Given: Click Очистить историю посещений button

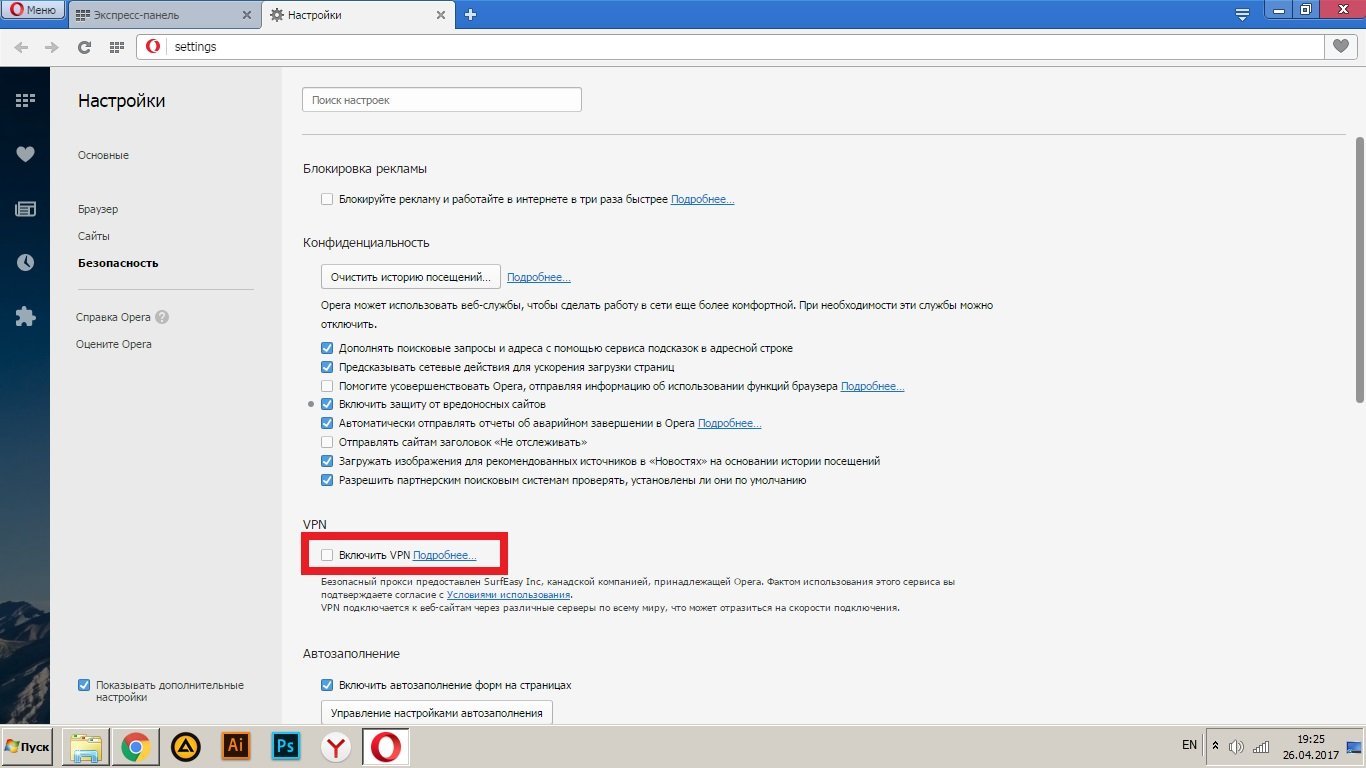Looking at the screenshot, I should (410, 277).
